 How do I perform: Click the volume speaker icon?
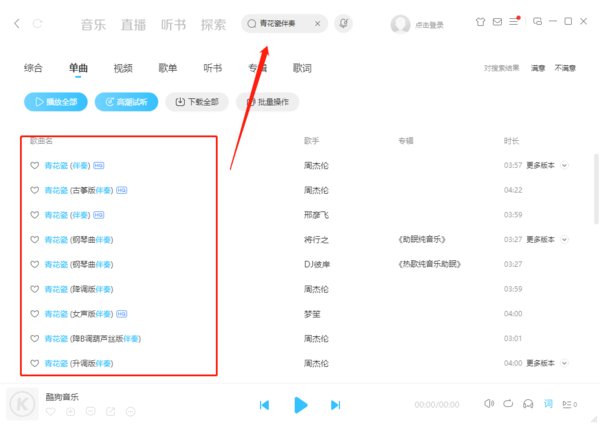[489, 404]
